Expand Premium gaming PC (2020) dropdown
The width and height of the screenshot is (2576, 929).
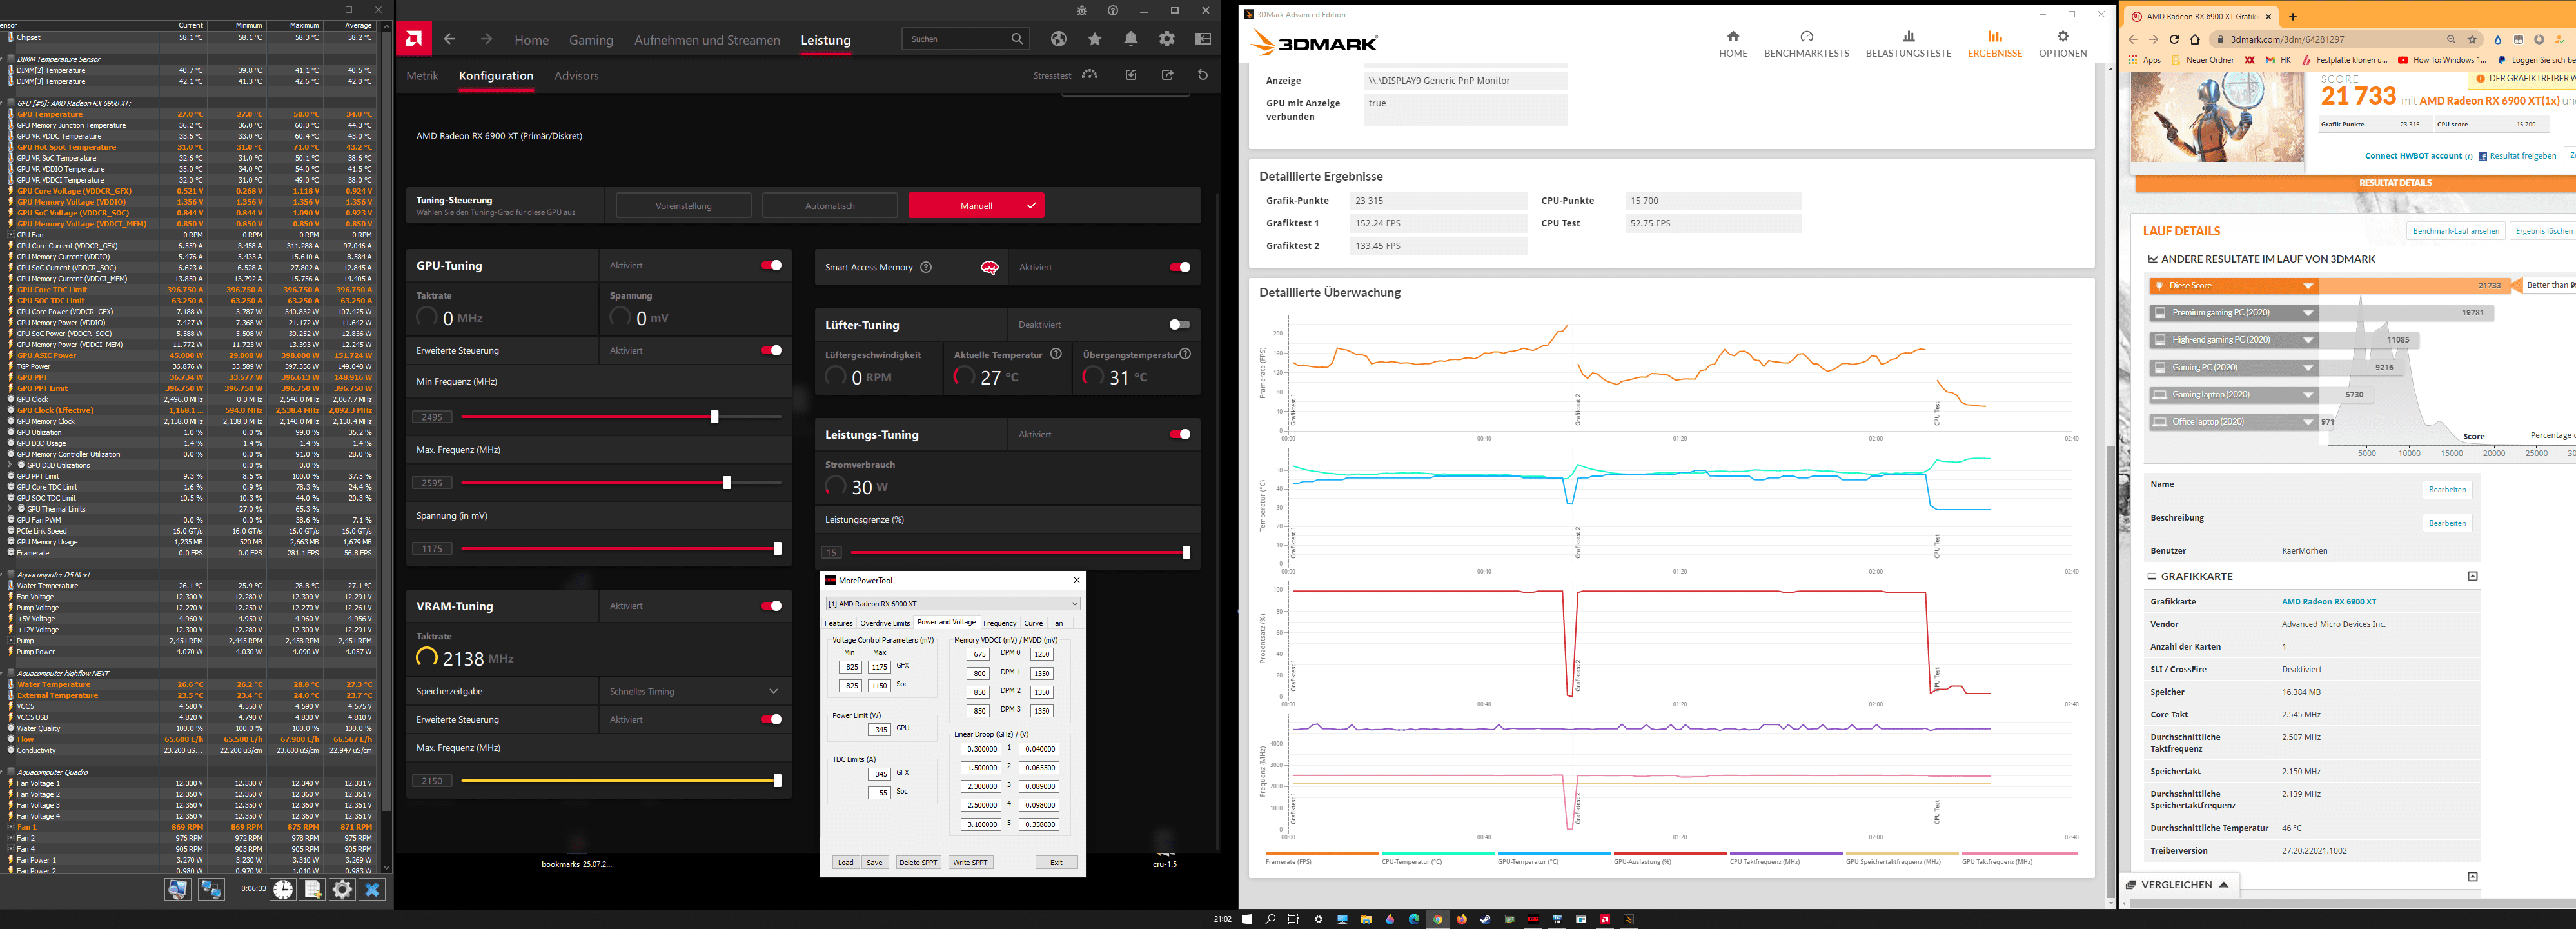click(2308, 313)
